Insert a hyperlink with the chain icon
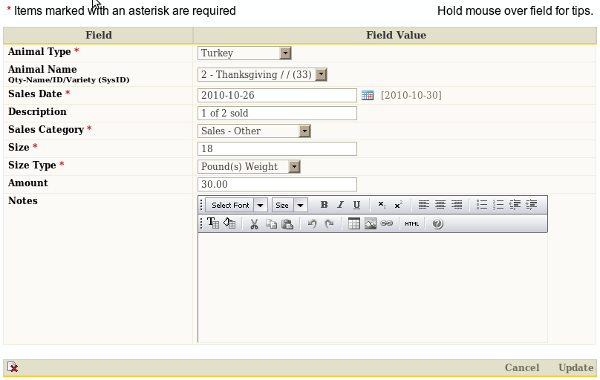 [387, 223]
